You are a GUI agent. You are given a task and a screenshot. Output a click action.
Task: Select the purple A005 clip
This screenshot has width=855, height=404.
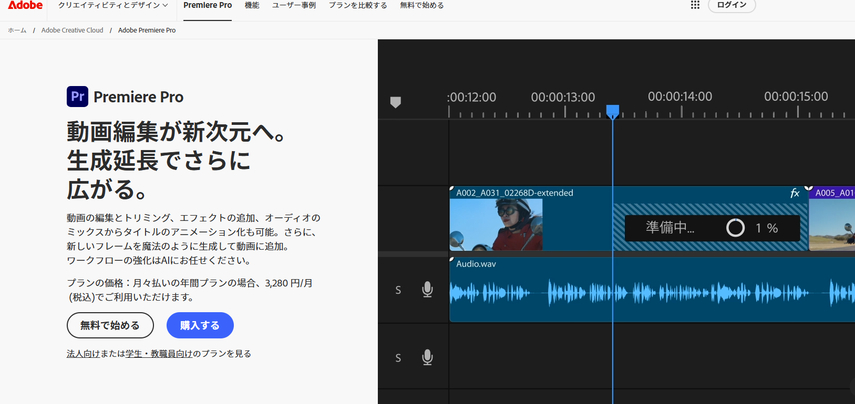point(832,218)
